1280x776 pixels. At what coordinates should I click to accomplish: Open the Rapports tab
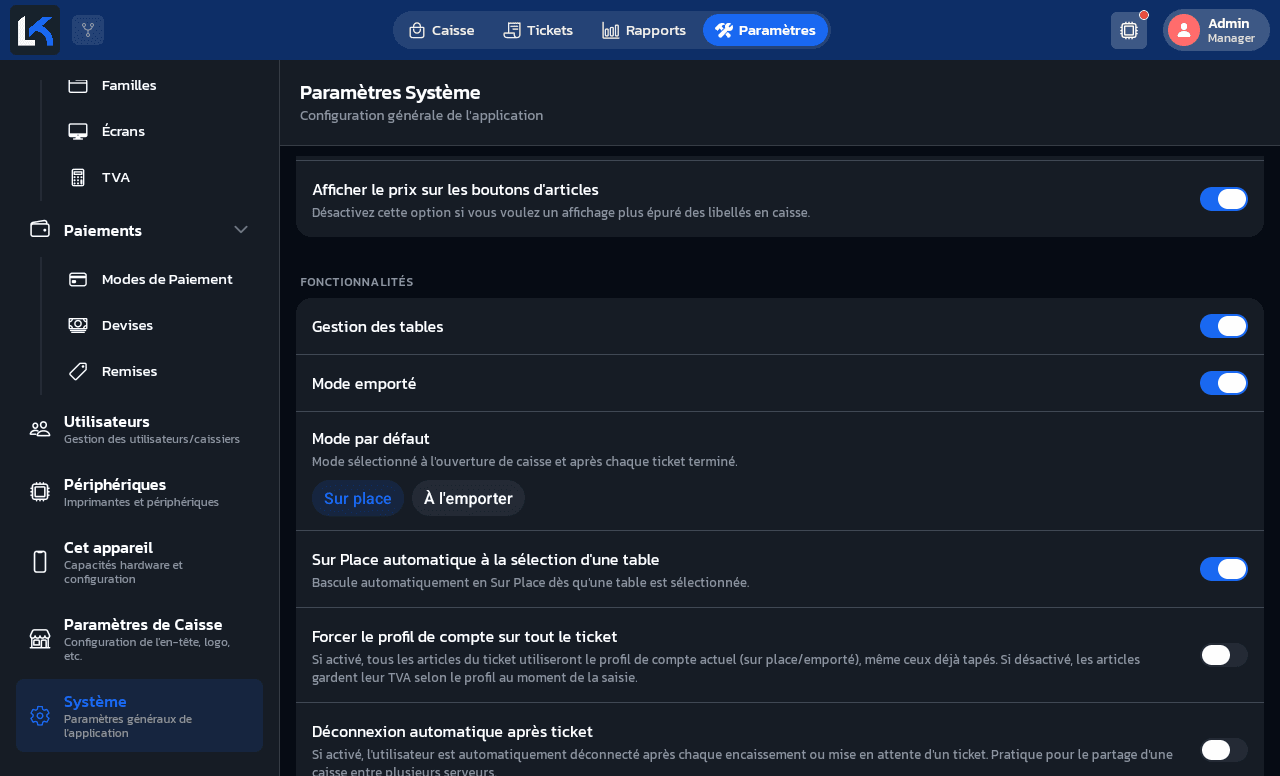pos(644,30)
